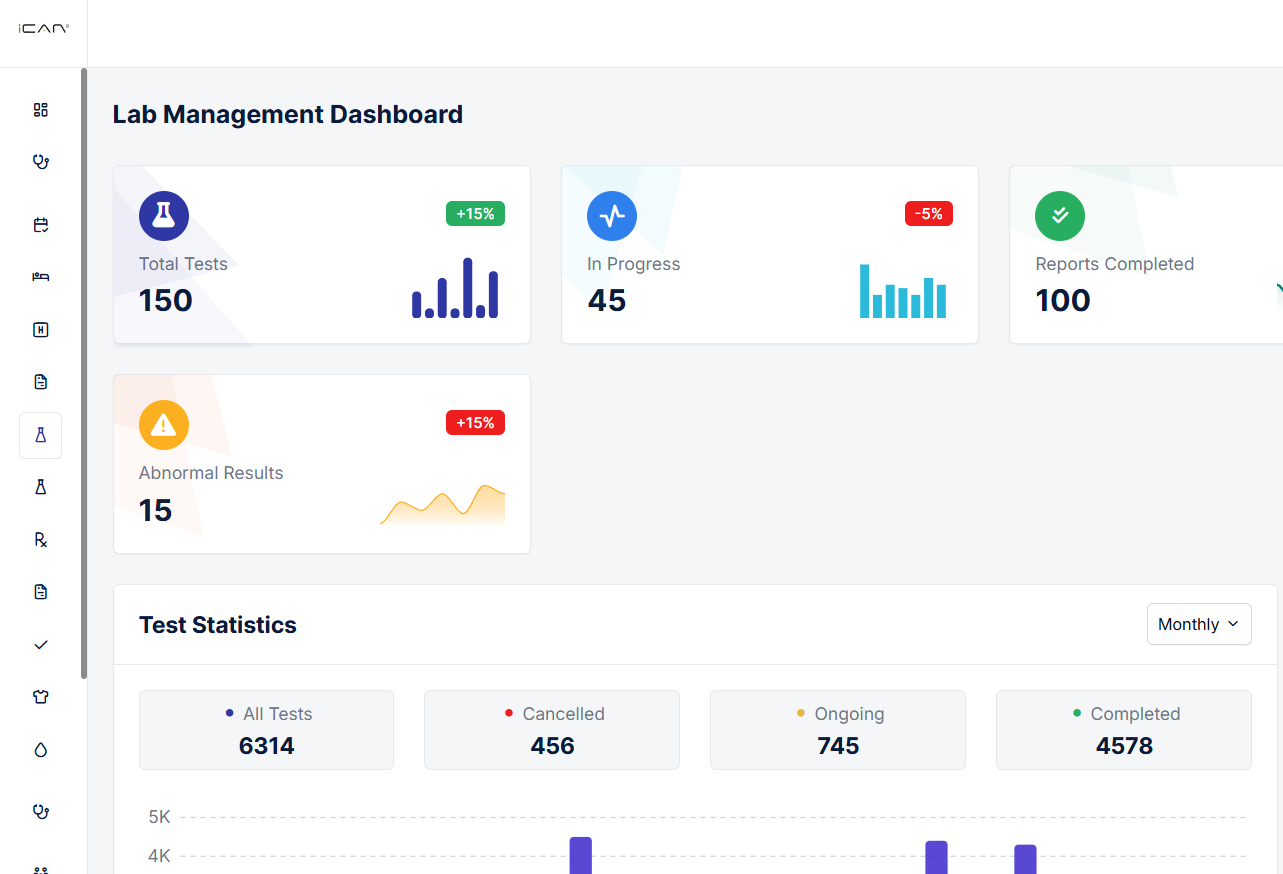Viewport: 1283px width, 874px height.
Task: Click the t-shirt icon in sidebar
Action: coord(41,697)
